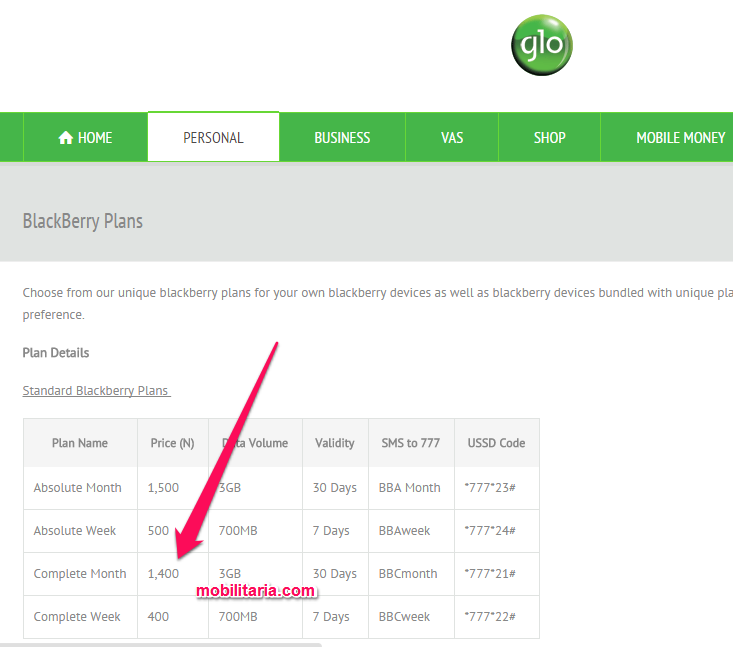Open the BUSINESS menu

pyautogui.click(x=342, y=137)
